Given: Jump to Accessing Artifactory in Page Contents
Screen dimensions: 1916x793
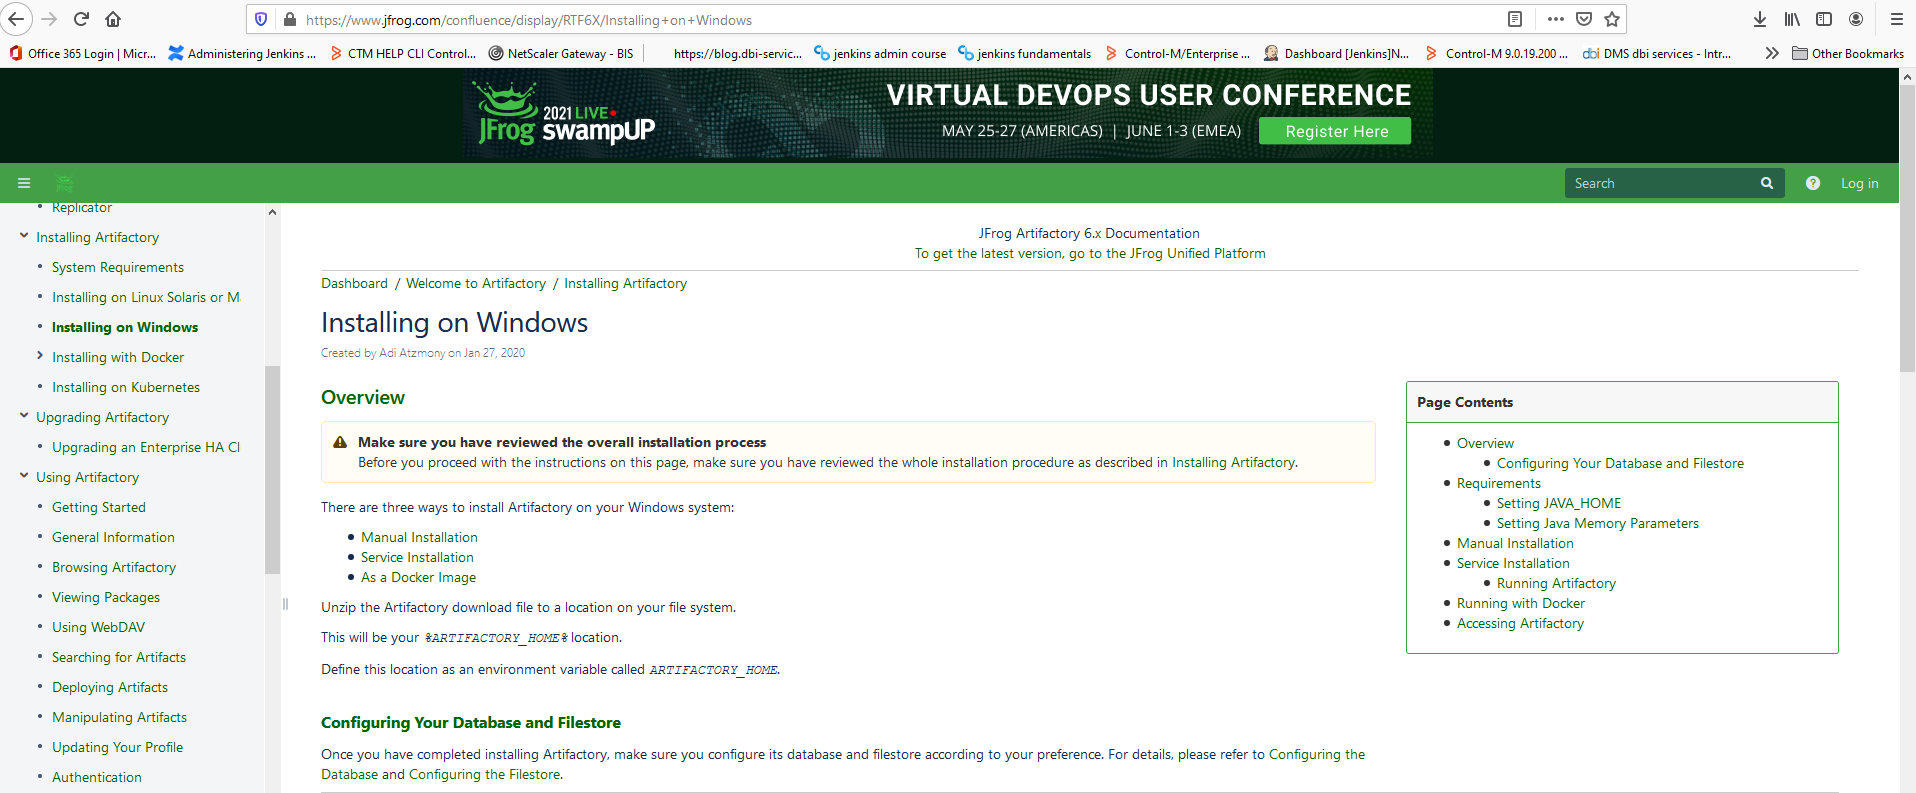Looking at the screenshot, I should coord(1520,623).
